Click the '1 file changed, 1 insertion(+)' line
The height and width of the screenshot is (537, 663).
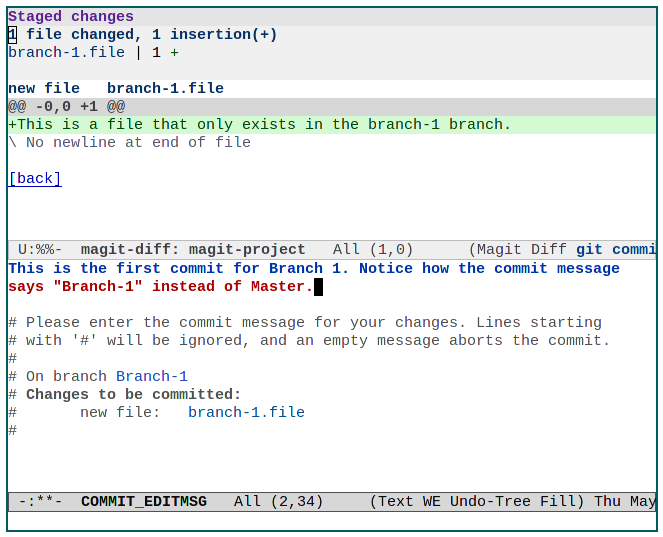tap(142, 35)
